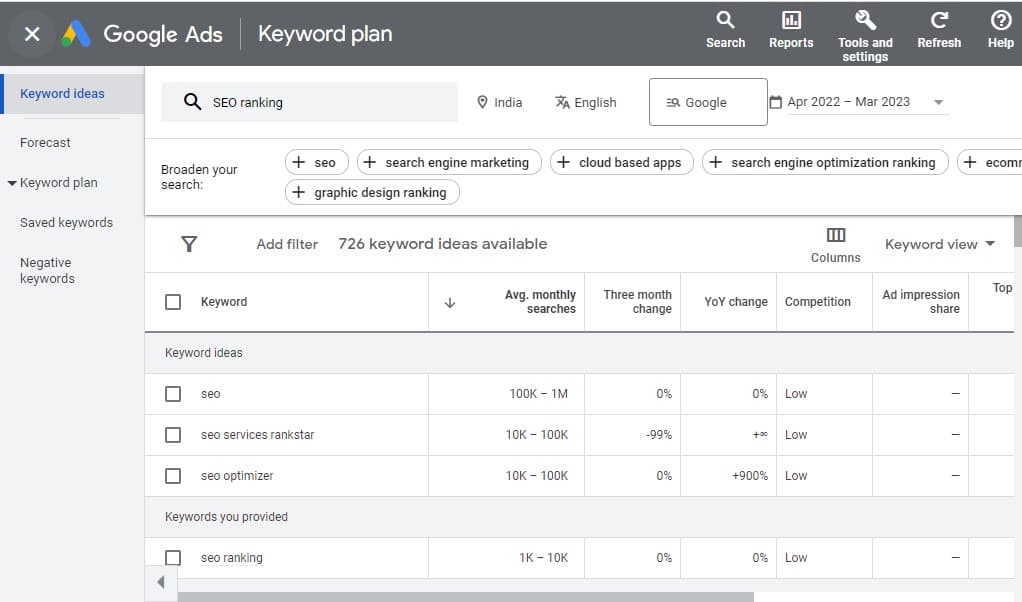Check the box for keyword seo
1022x602 pixels.
(173, 394)
